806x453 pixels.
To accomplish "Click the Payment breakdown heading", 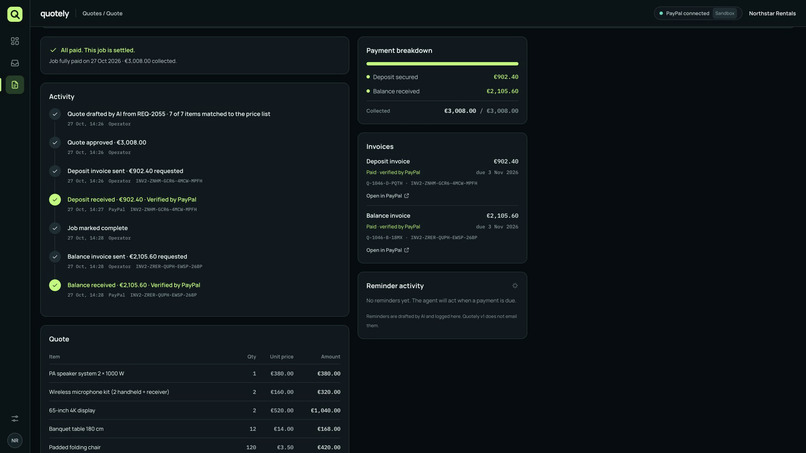I will [399, 51].
